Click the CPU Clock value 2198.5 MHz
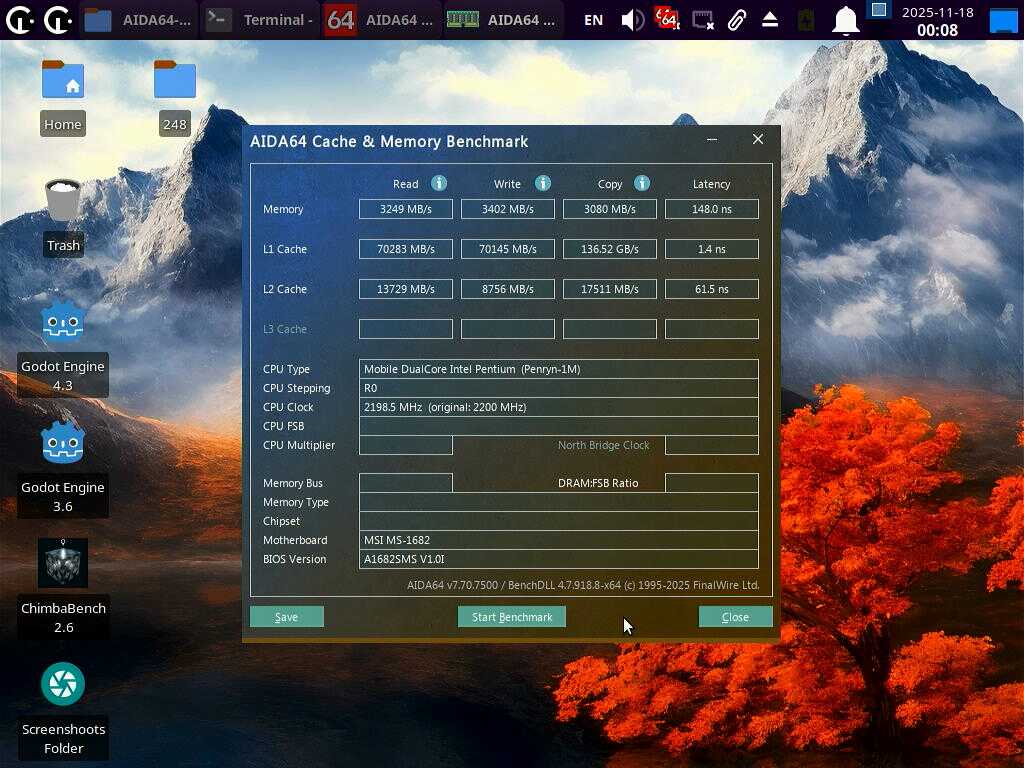Image resolution: width=1024 pixels, height=768 pixels. click(x=558, y=407)
